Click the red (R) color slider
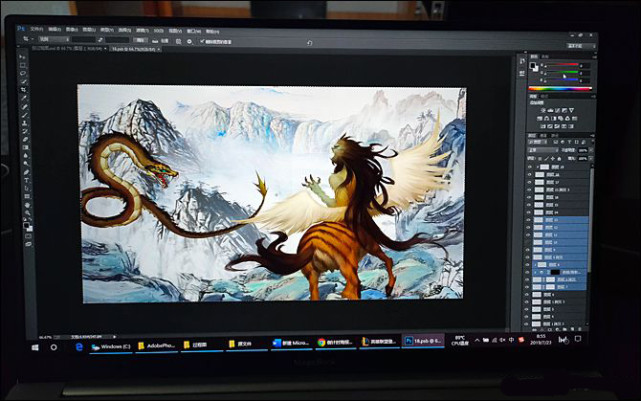 562,64
